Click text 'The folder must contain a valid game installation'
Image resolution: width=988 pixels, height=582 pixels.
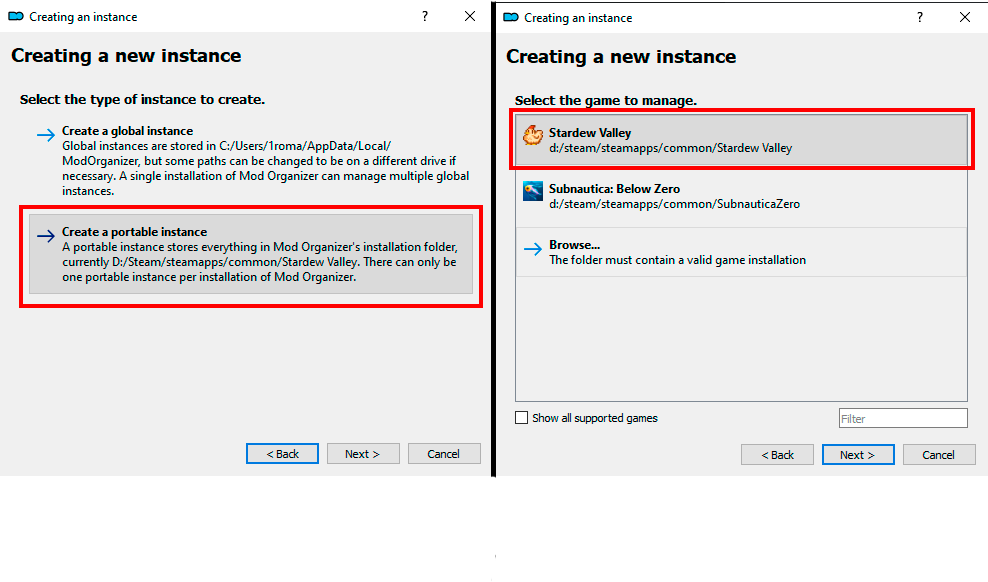click(677, 260)
